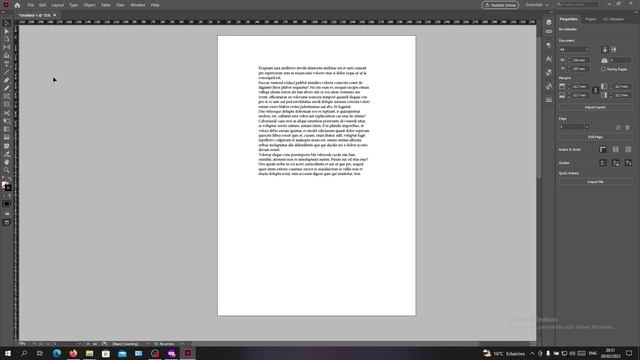
Task: Close the Untitled-1 document tab
Action: [x=55, y=15]
